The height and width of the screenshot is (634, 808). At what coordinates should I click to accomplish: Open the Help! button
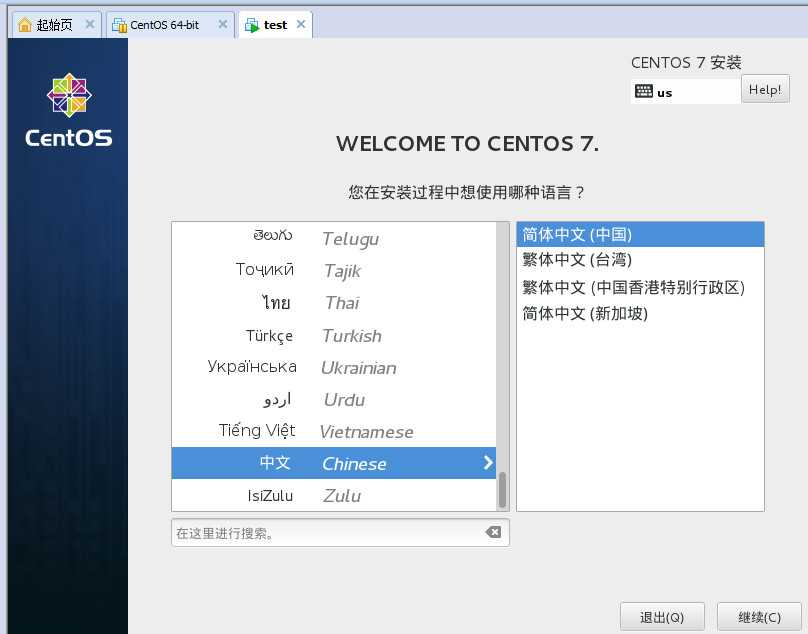(765, 90)
